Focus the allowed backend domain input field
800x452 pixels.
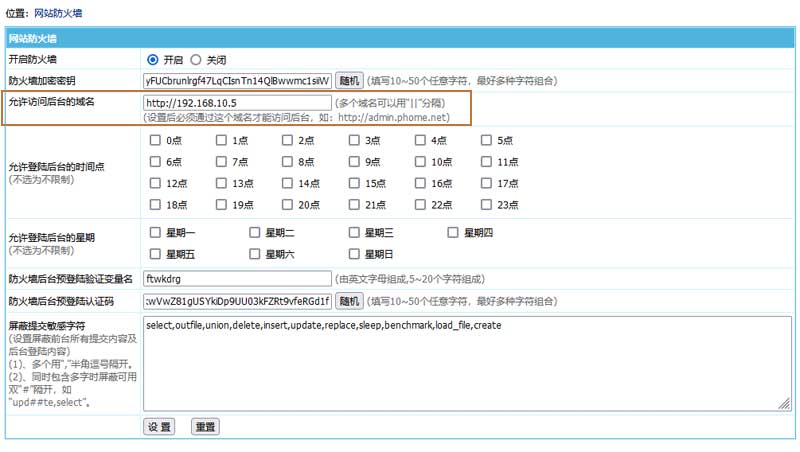(x=237, y=102)
